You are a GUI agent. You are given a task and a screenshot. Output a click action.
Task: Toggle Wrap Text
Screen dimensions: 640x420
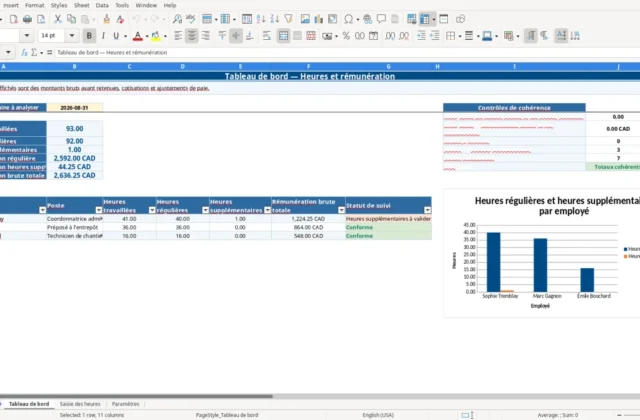[x=267, y=36]
